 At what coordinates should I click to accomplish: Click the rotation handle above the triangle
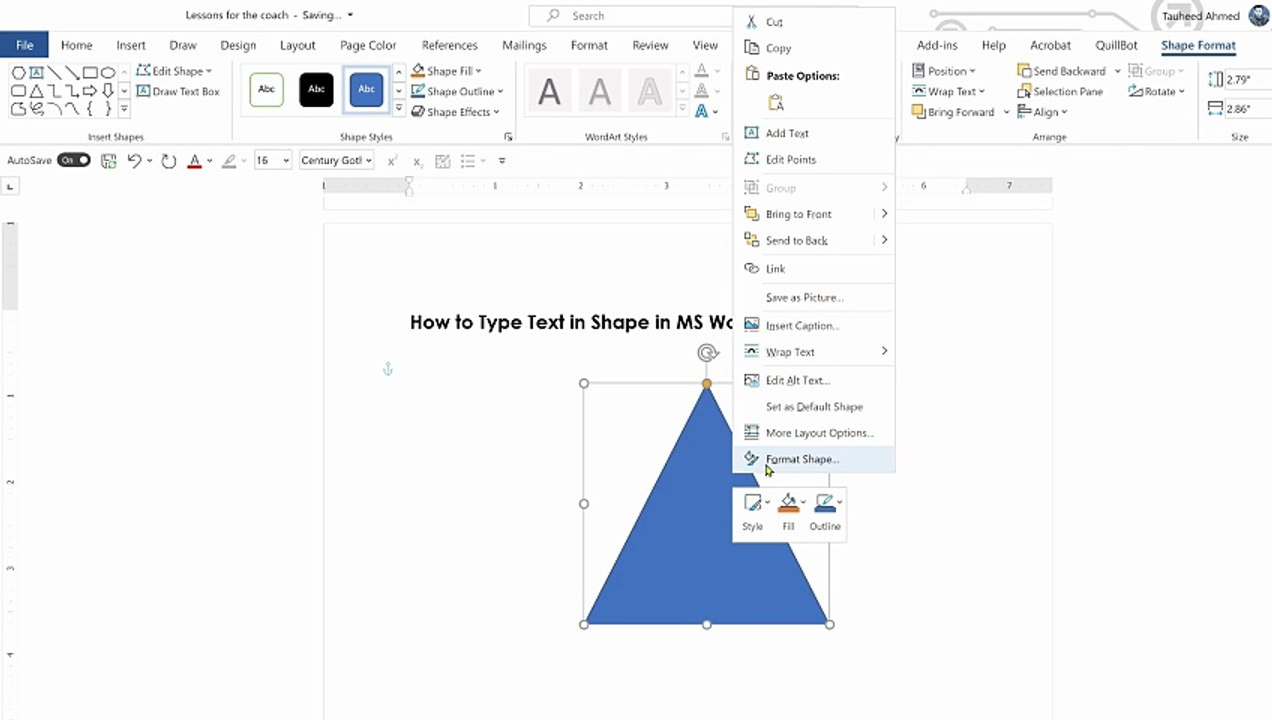(707, 352)
